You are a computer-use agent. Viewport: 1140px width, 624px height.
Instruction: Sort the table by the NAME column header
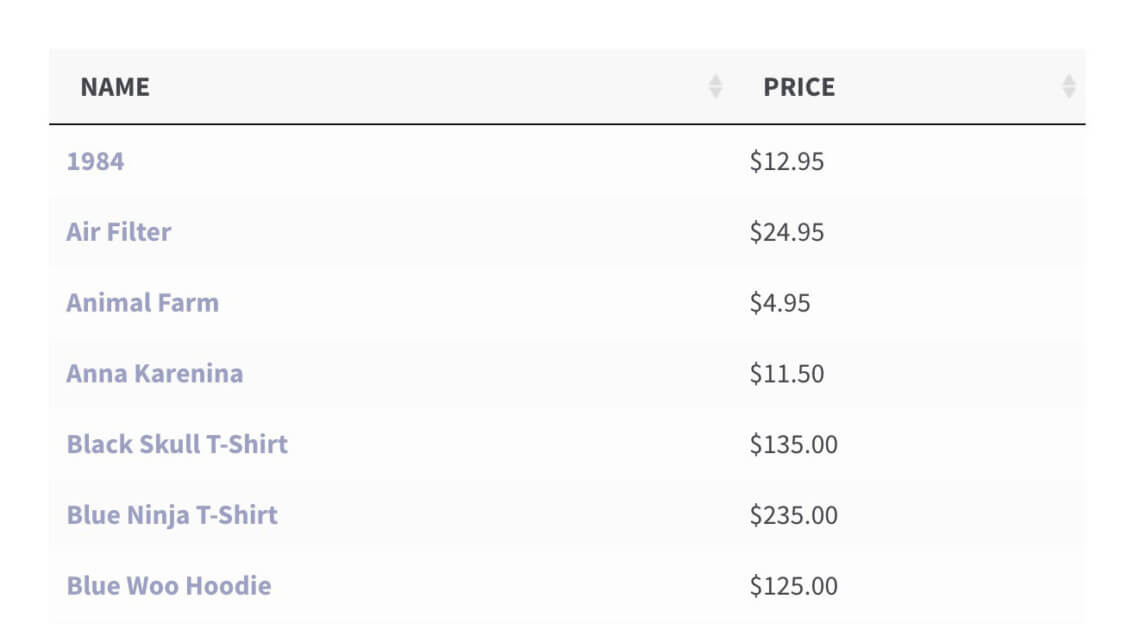(113, 87)
